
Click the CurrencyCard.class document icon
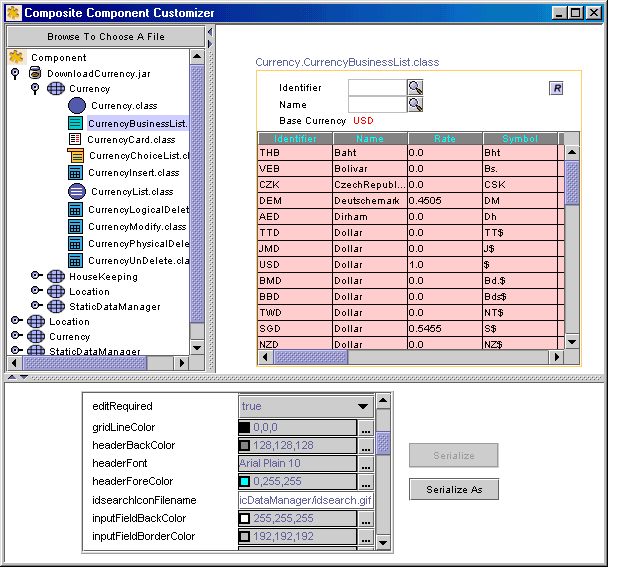tap(75, 139)
